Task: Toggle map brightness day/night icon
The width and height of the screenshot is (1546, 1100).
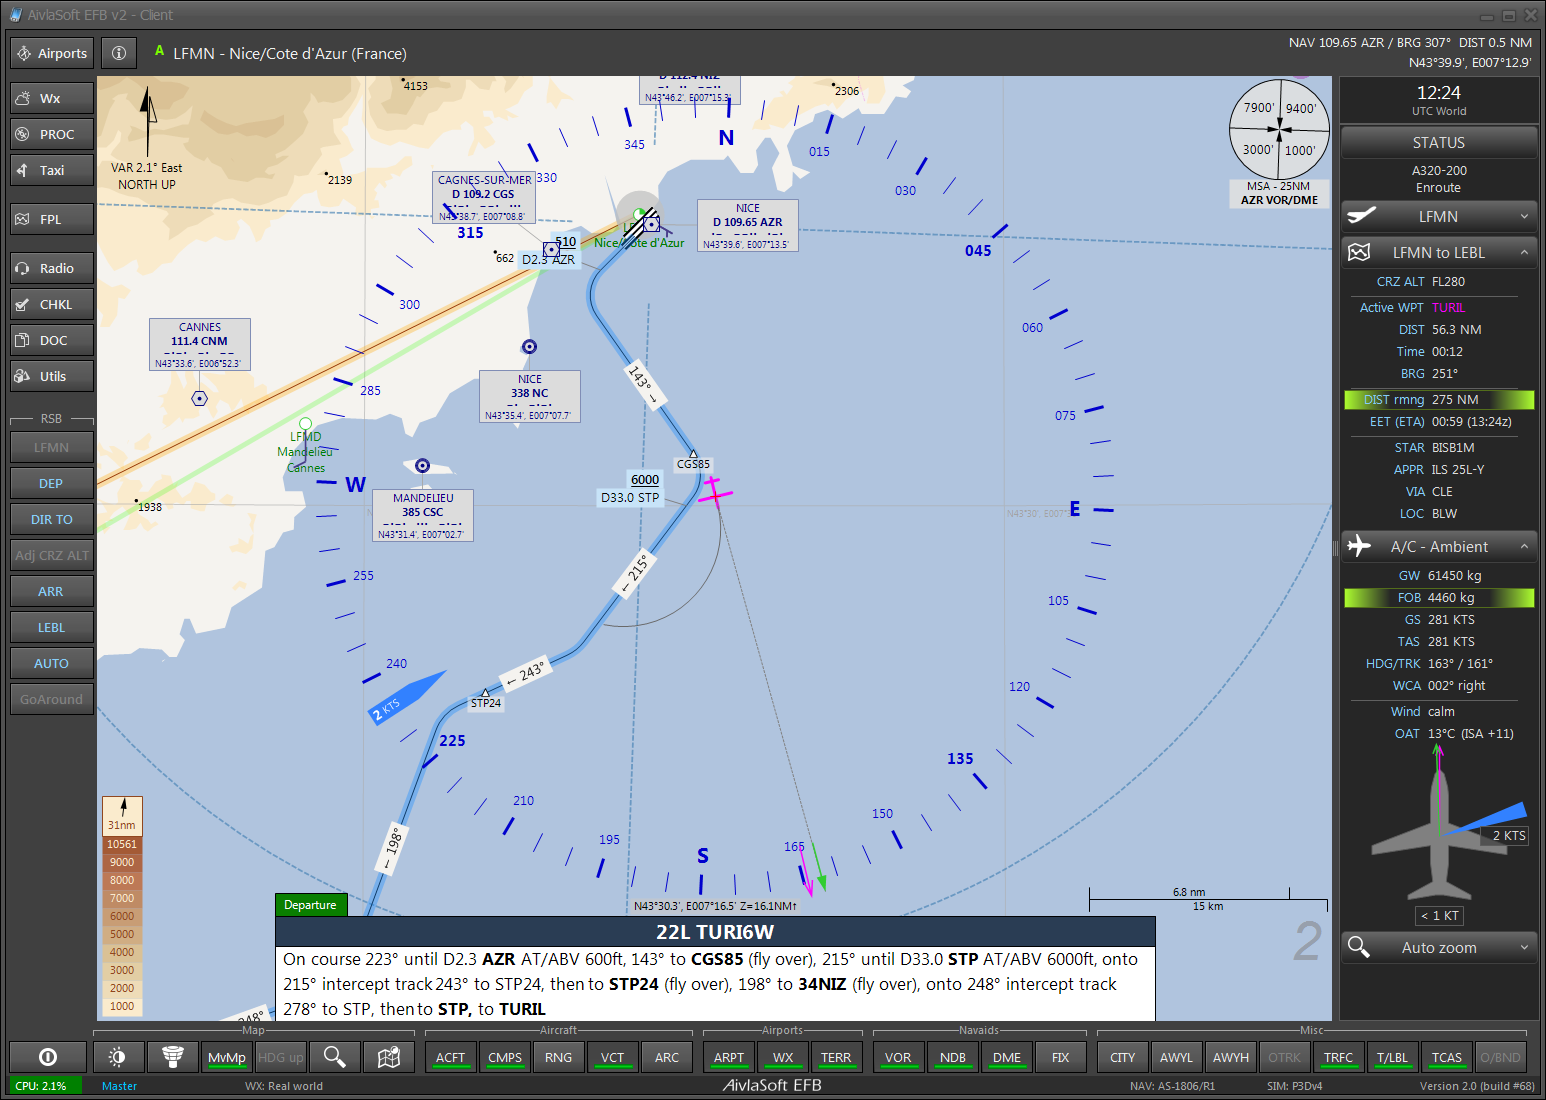Action: click(118, 1057)
